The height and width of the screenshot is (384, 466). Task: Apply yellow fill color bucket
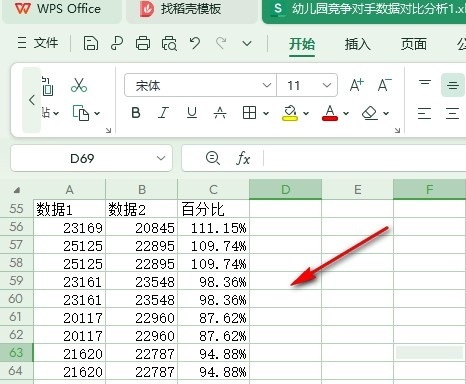[x=290, y=113]
